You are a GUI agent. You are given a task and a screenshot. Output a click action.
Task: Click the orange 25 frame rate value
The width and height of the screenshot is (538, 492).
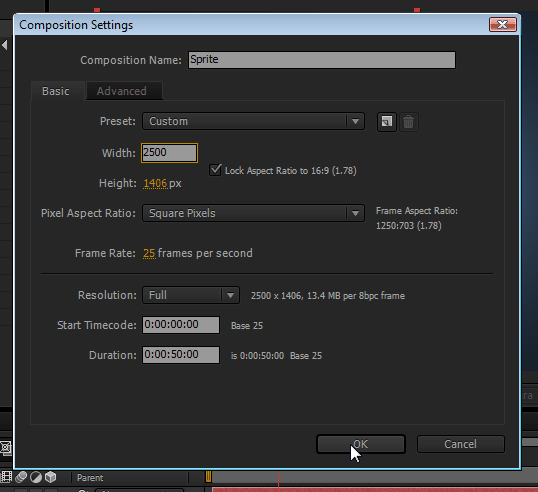coord(149,253)
